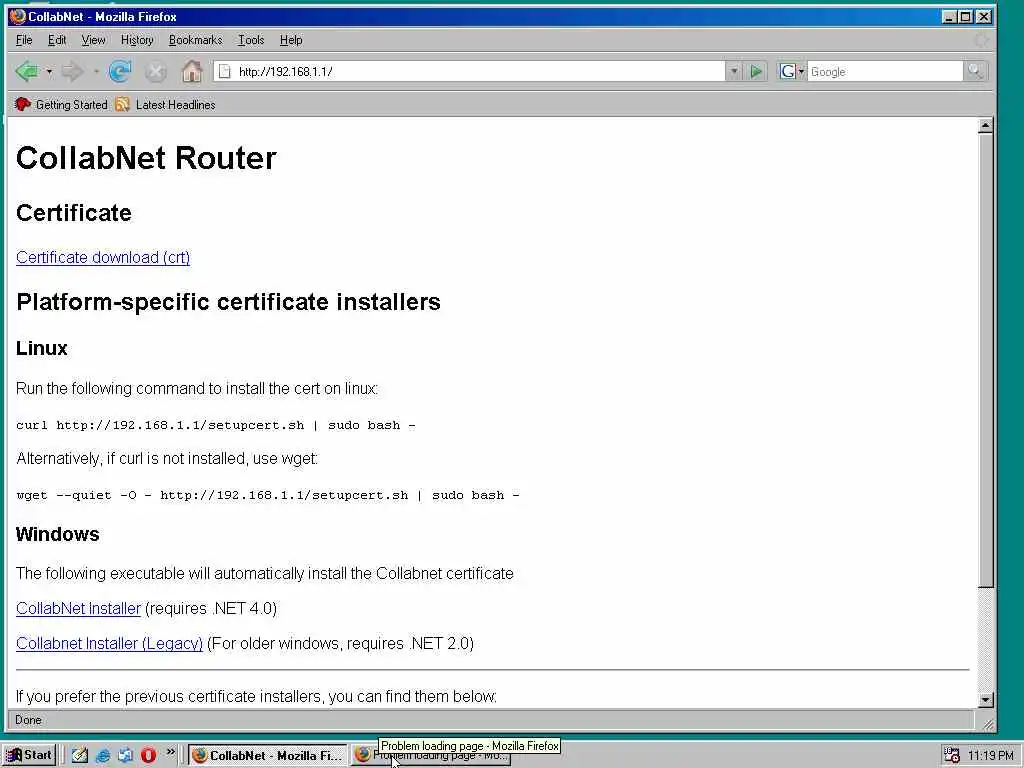Minimize the Firefox window
This screenshot has width=1024, height=768.
(x=950, y=17)
